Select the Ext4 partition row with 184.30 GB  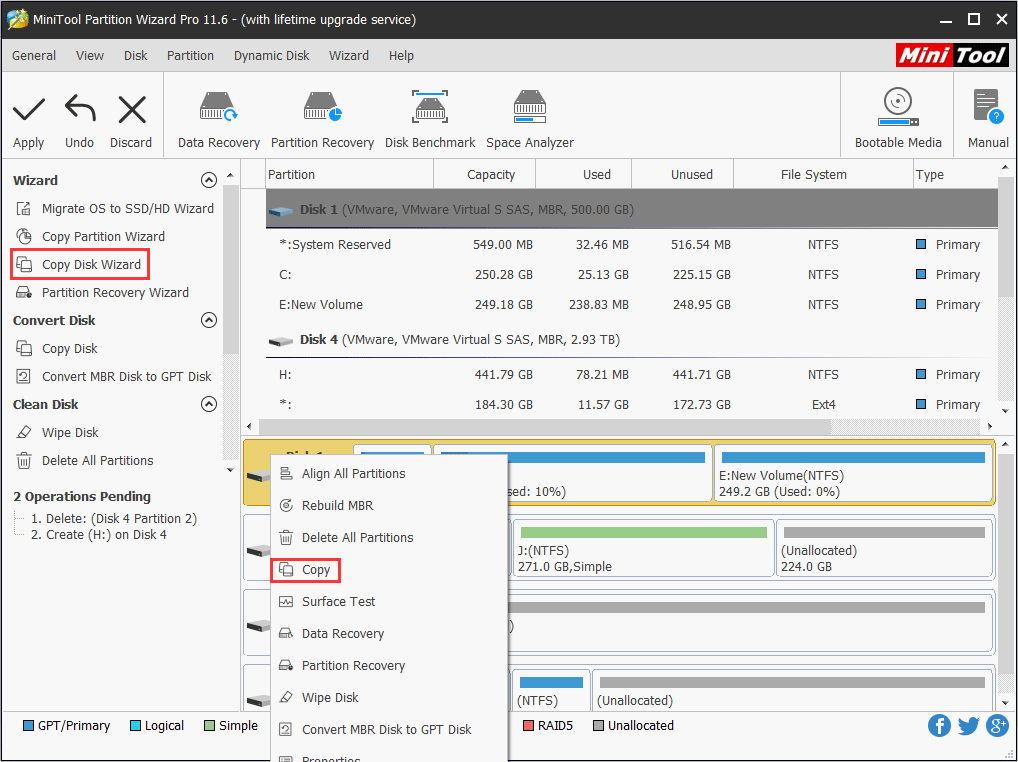click(x=632, y=404)
